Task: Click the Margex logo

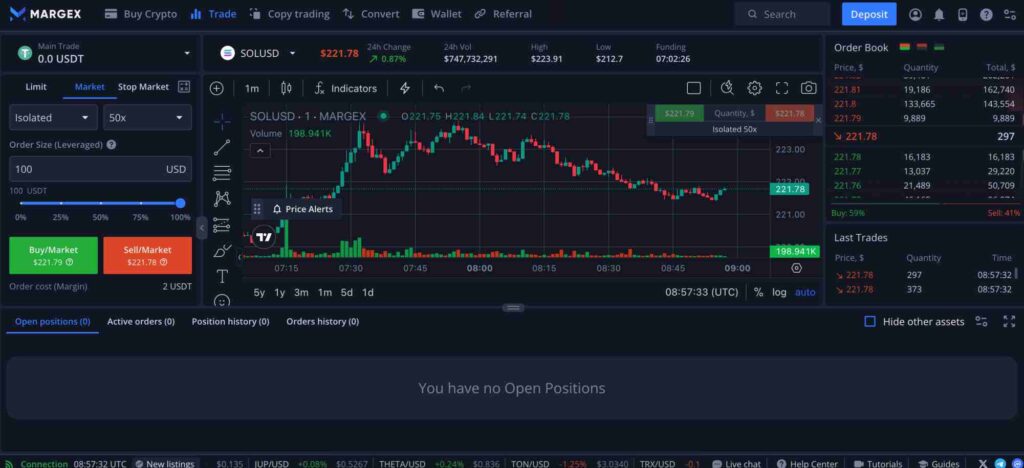Action: coord(46,14)
